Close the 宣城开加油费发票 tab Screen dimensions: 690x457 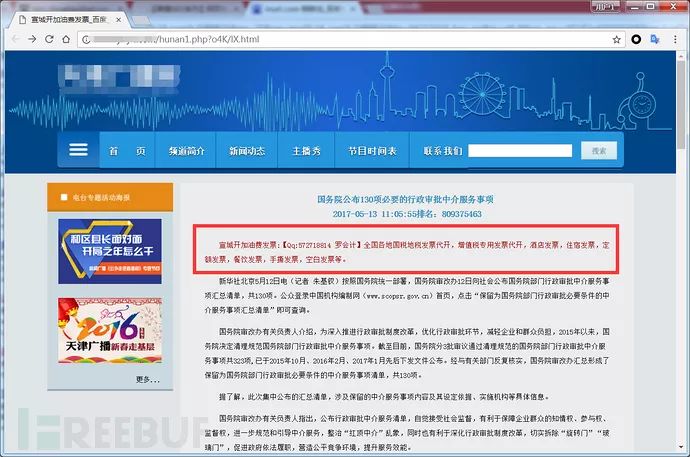click(118, 20)
